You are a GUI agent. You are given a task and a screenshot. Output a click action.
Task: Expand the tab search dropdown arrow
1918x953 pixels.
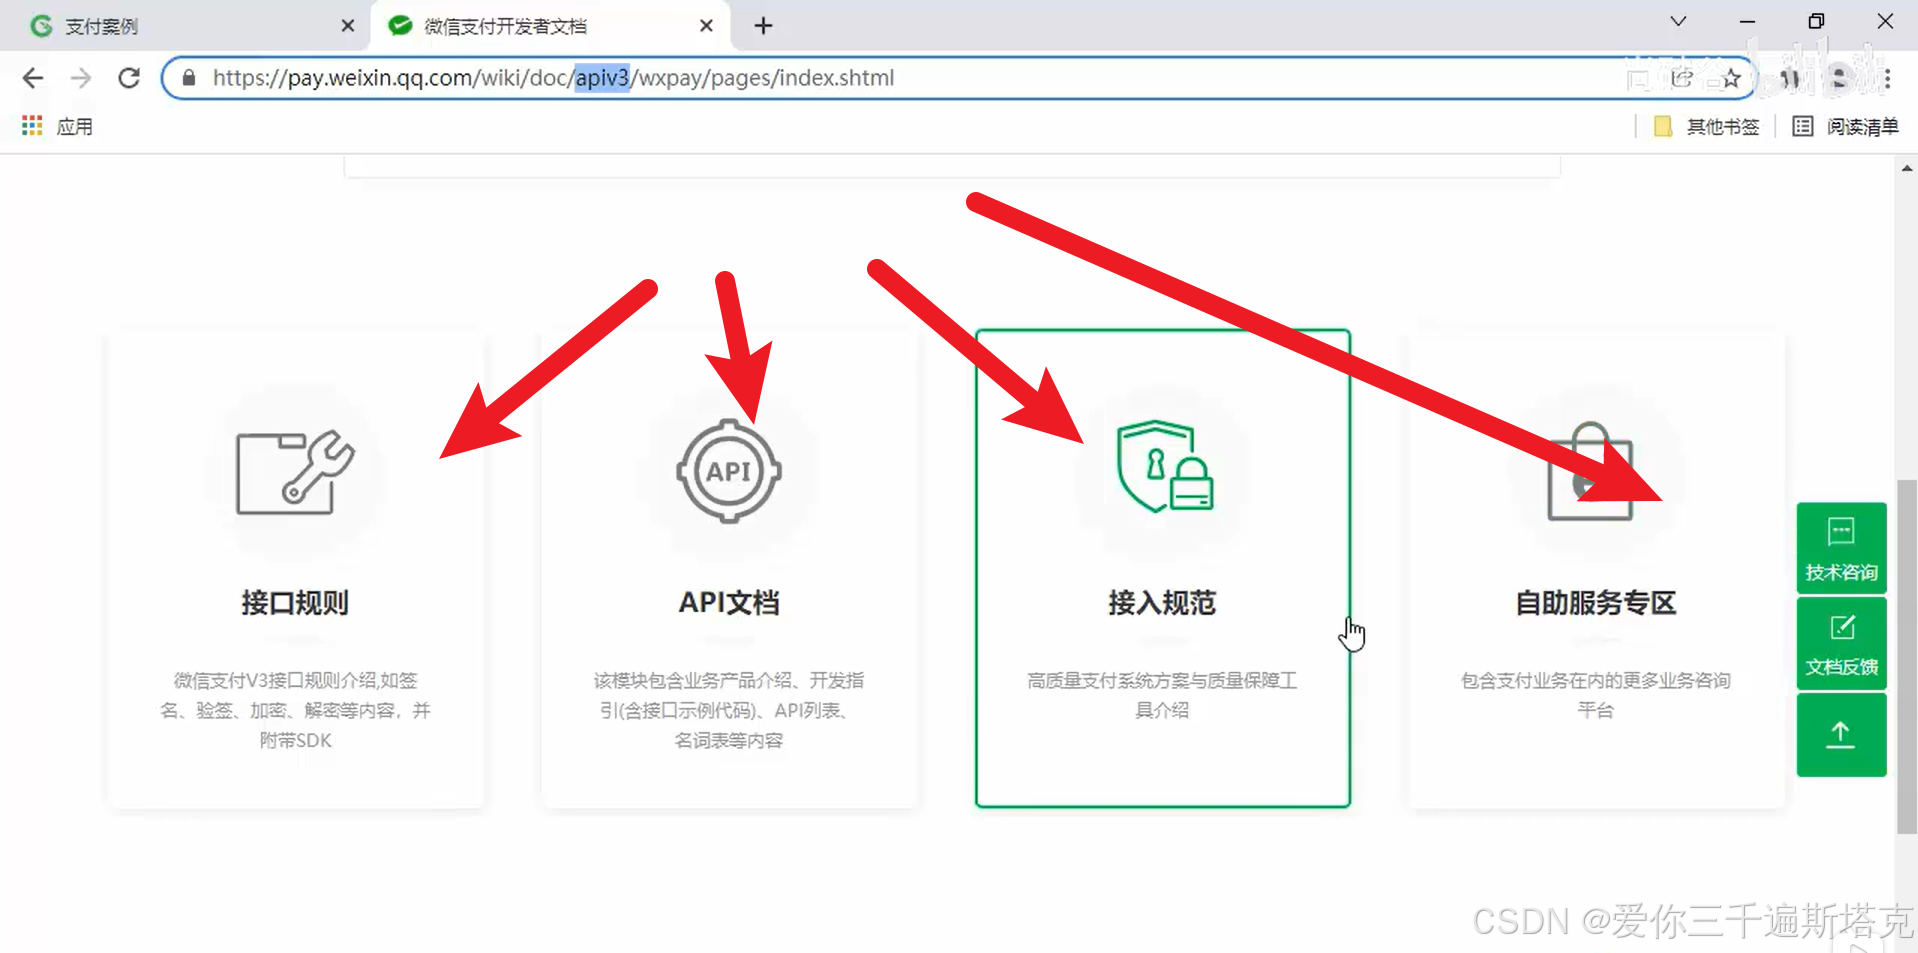tap(1678, 22)
